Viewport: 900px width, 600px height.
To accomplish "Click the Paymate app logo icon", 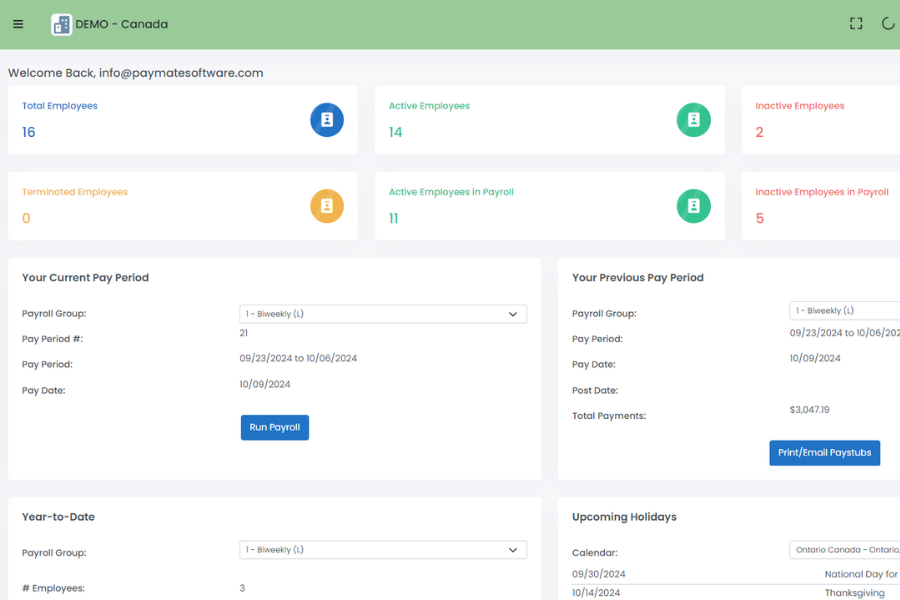I will pyautogui.click(x=62, y=24).
